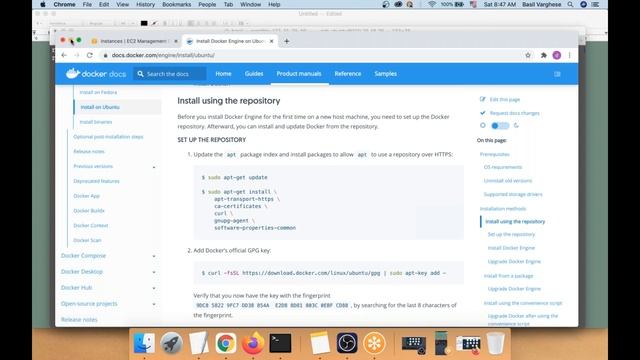The width and height of the screenshot is (640, 360).
Task: Open Trash in the Dock
Action: pos(495,343)
